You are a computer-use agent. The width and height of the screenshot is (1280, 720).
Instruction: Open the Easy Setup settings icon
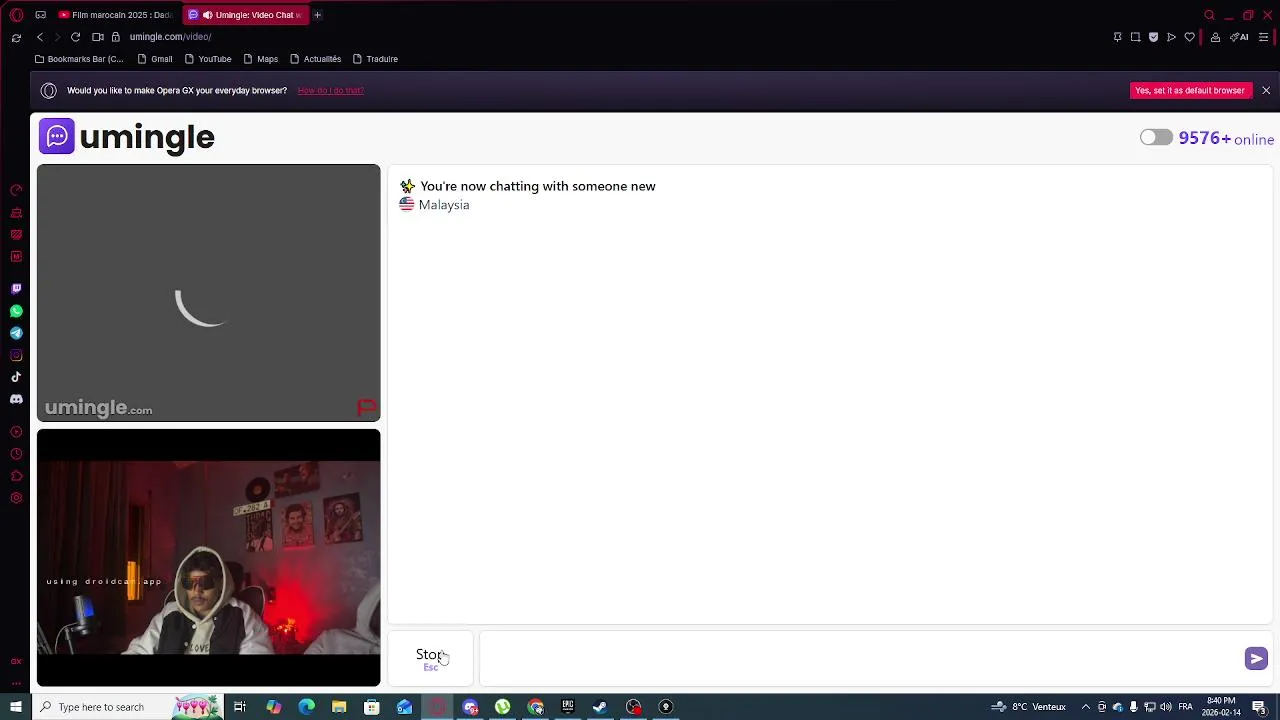pos(1264,37)
